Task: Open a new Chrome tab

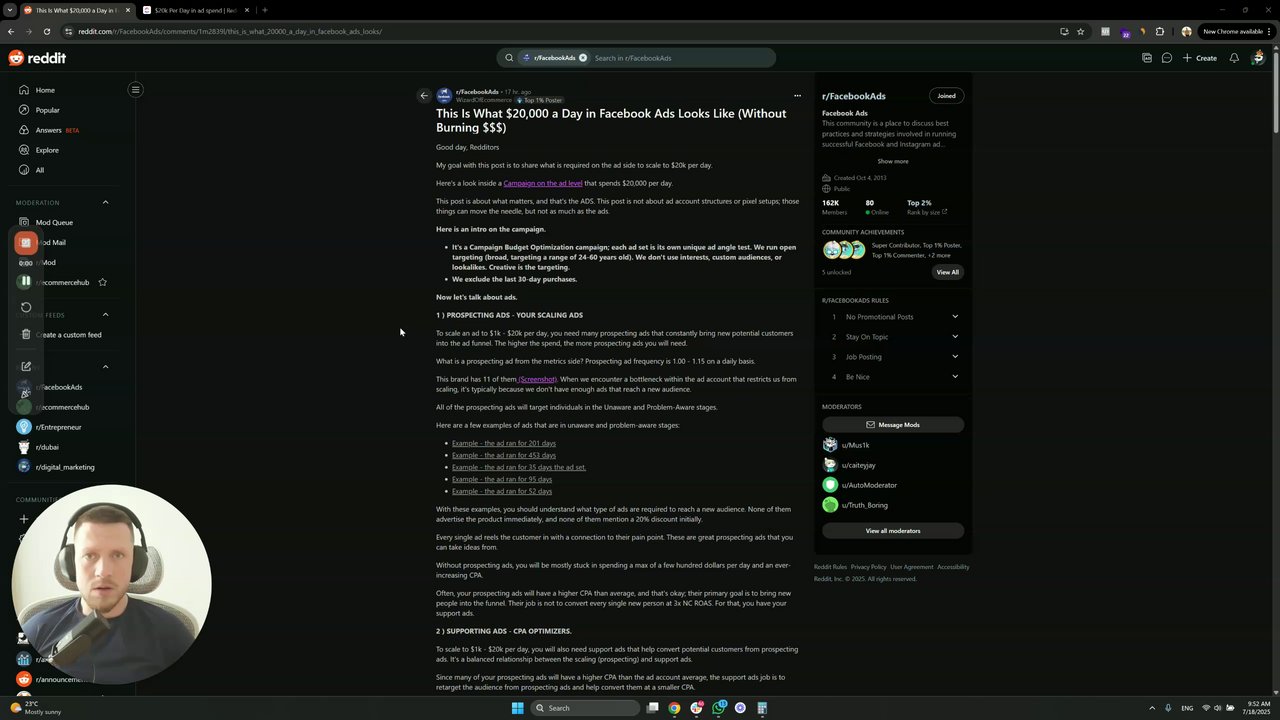Action: (x=265, y=10)
